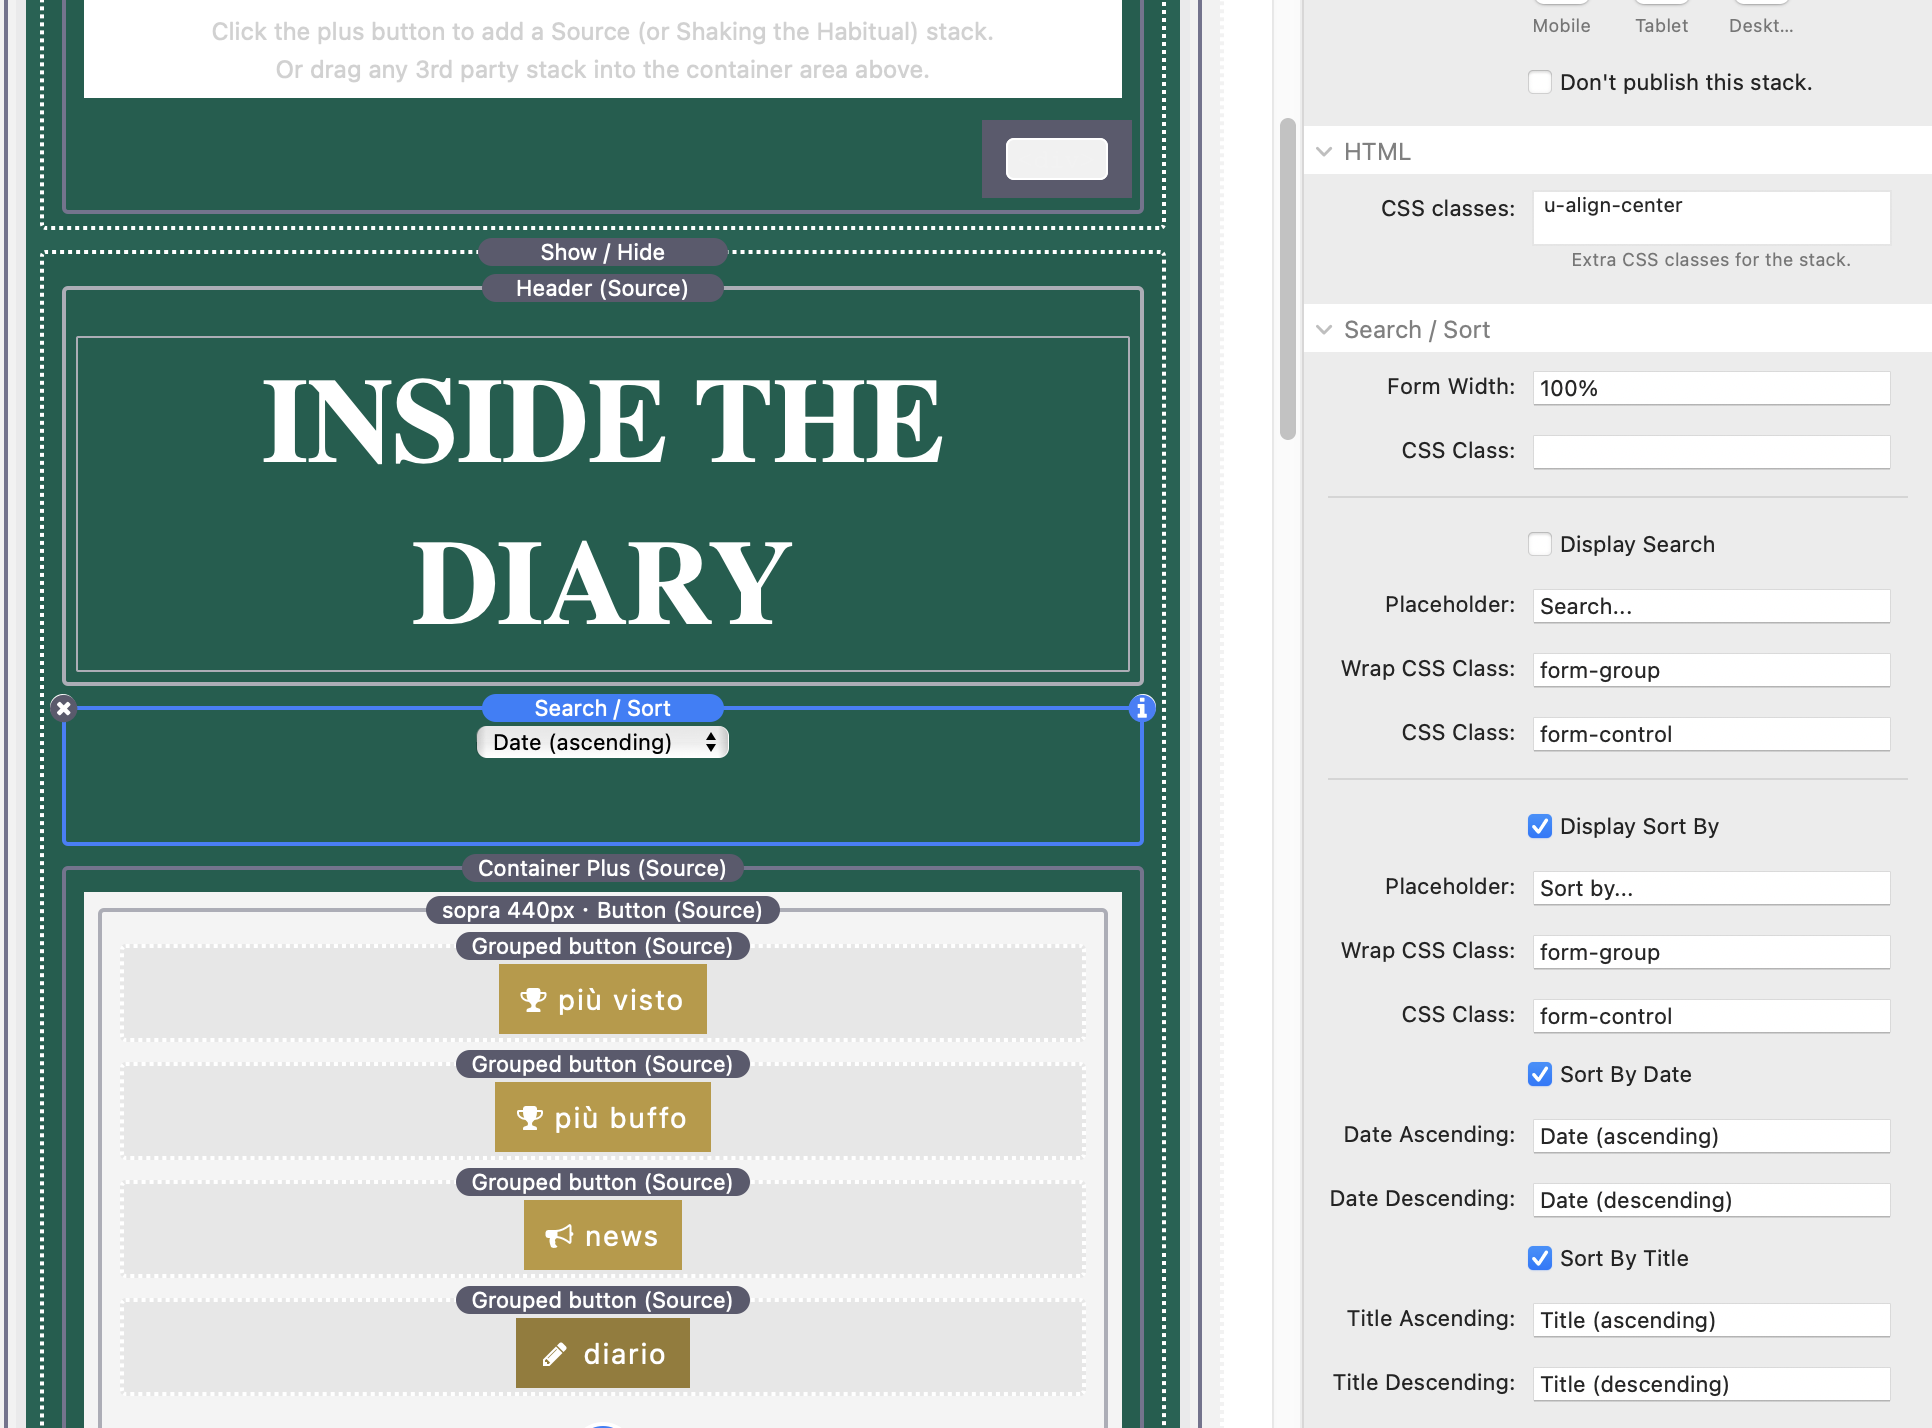The width and height of the screenshot is (1932, 1428).
Task: Disable the Sort By Date option
Action: point(1540,1074)
